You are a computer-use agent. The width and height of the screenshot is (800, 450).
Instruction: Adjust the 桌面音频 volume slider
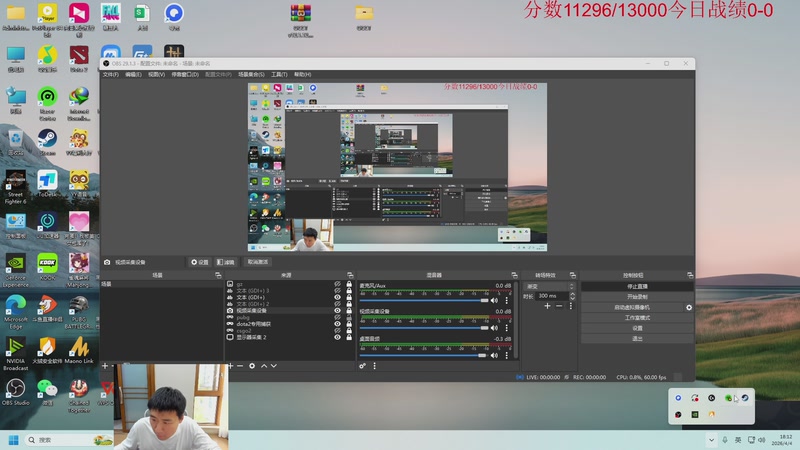pyautogui.click(x=423, y=356)
